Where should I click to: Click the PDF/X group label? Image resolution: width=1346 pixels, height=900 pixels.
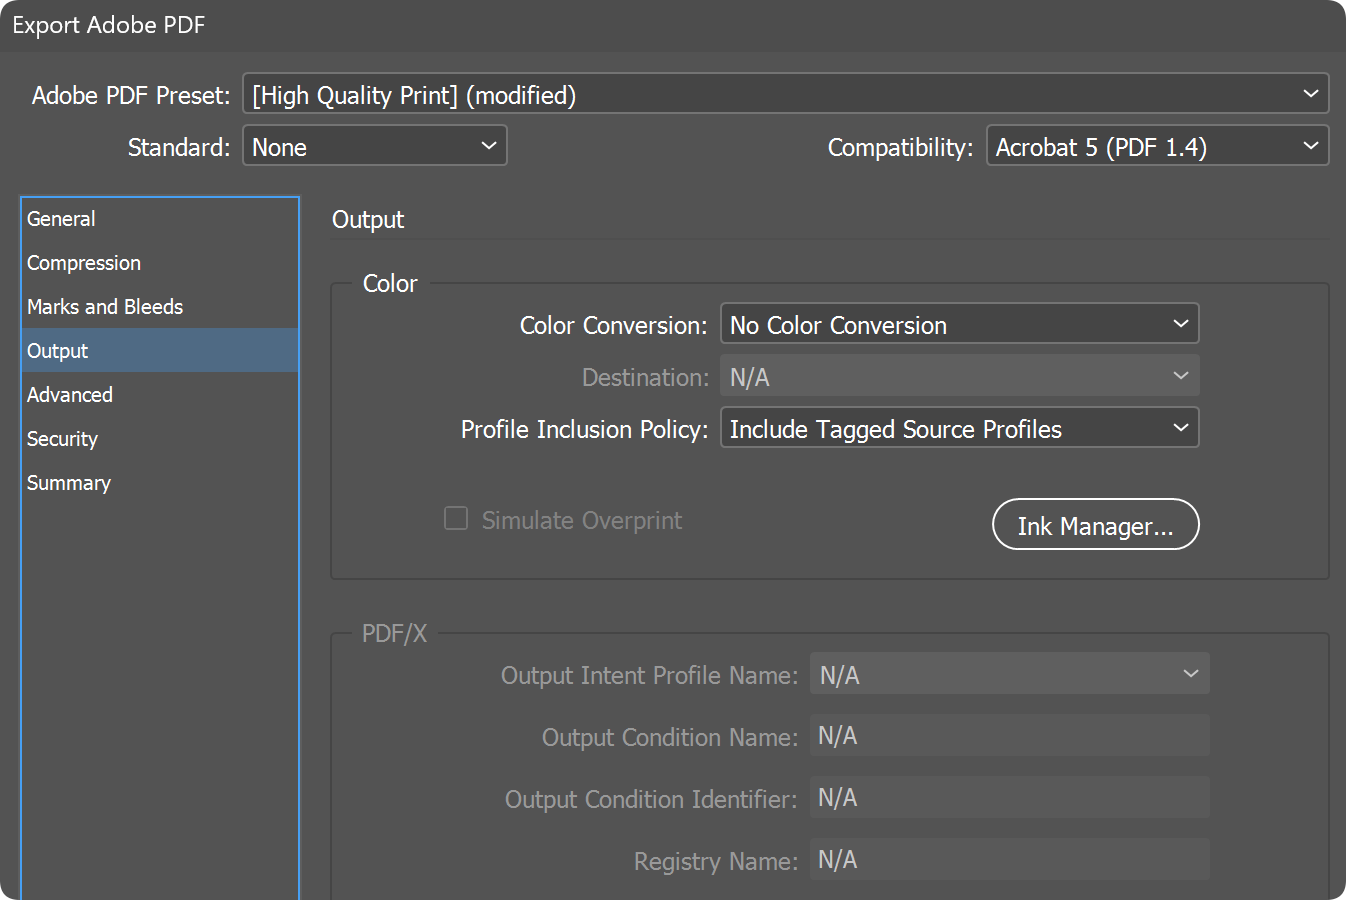[394, 634]
